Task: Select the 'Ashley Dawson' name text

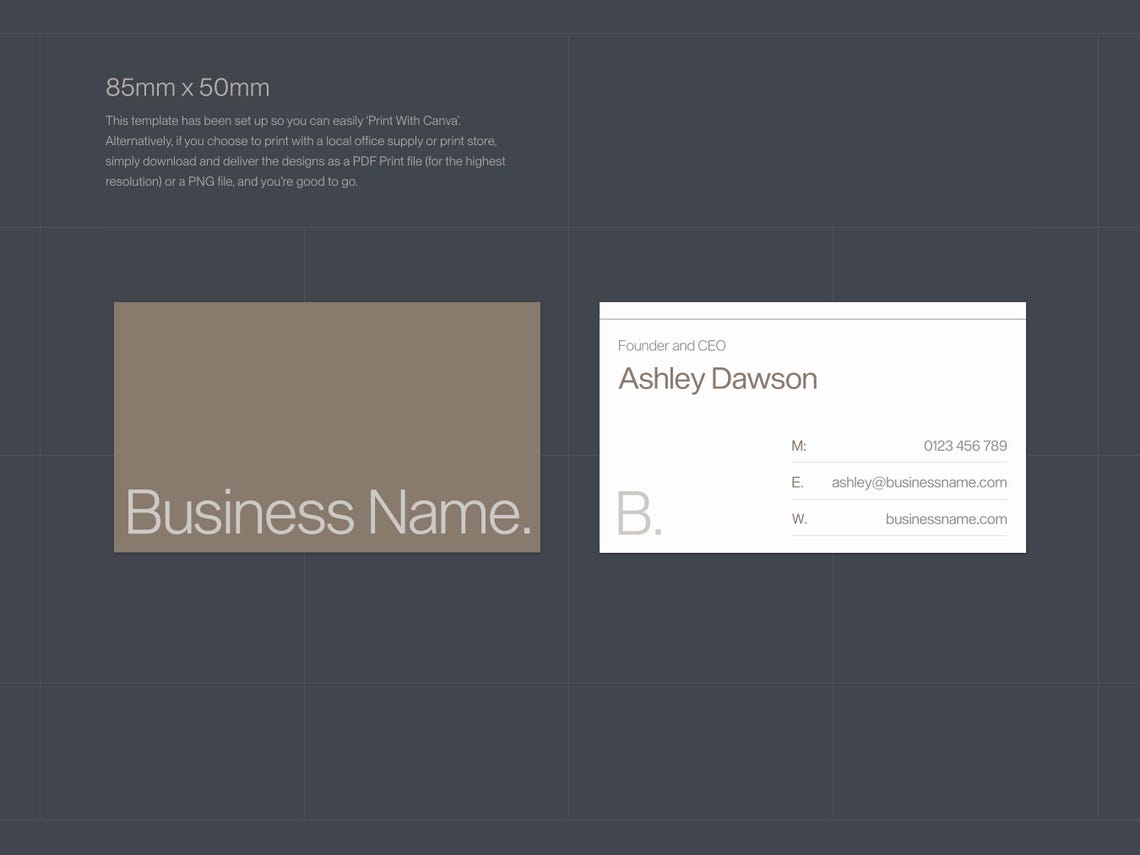Action: [x=718, y=378]
